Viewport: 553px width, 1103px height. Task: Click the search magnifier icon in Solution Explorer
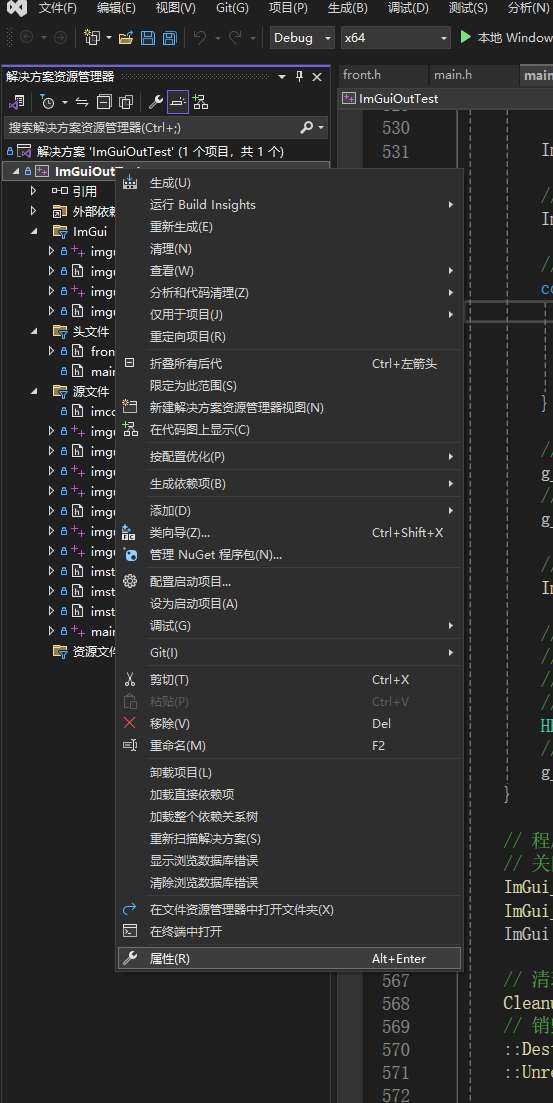tap(307, 127)
